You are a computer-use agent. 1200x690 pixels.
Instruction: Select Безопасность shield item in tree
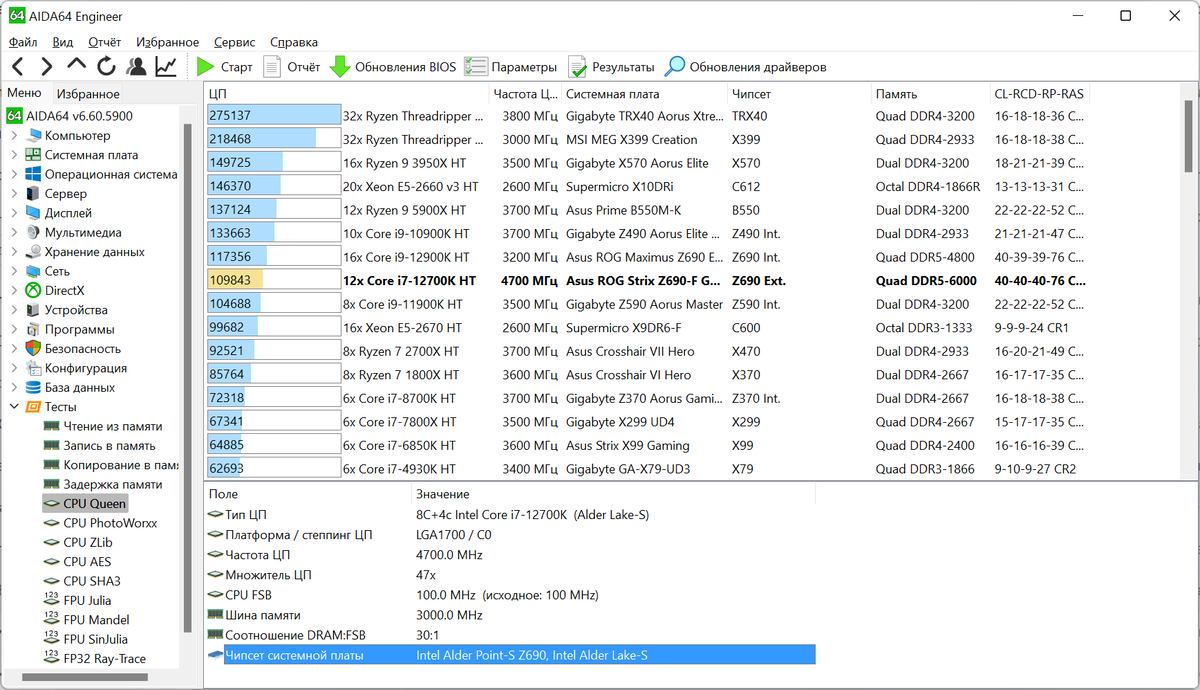[83, 348]
